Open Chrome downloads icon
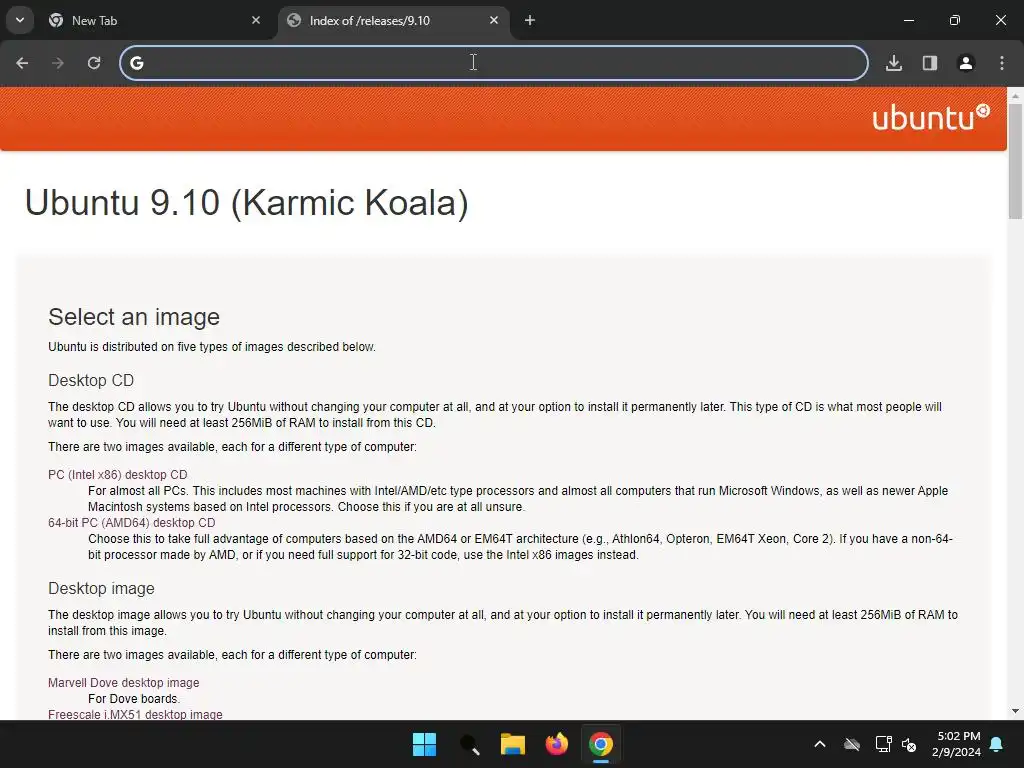 [x=894, y=63]
